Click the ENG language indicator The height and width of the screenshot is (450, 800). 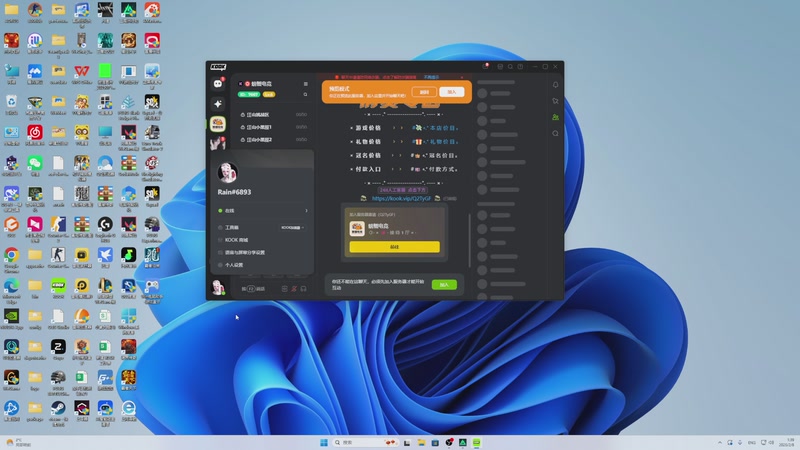point(752,442)
